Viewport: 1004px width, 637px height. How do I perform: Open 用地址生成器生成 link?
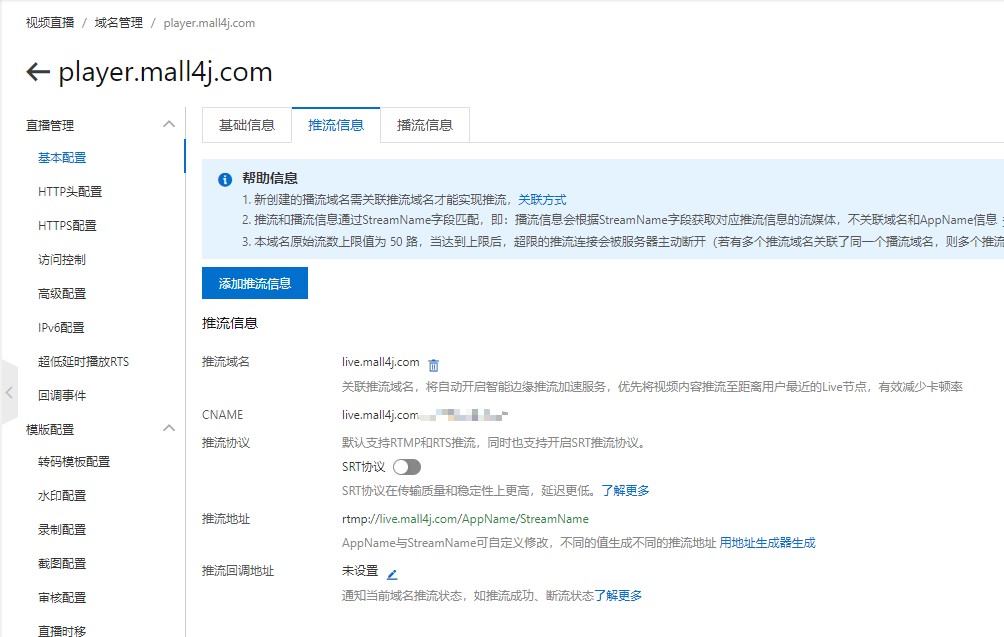[x=767, y=543]
